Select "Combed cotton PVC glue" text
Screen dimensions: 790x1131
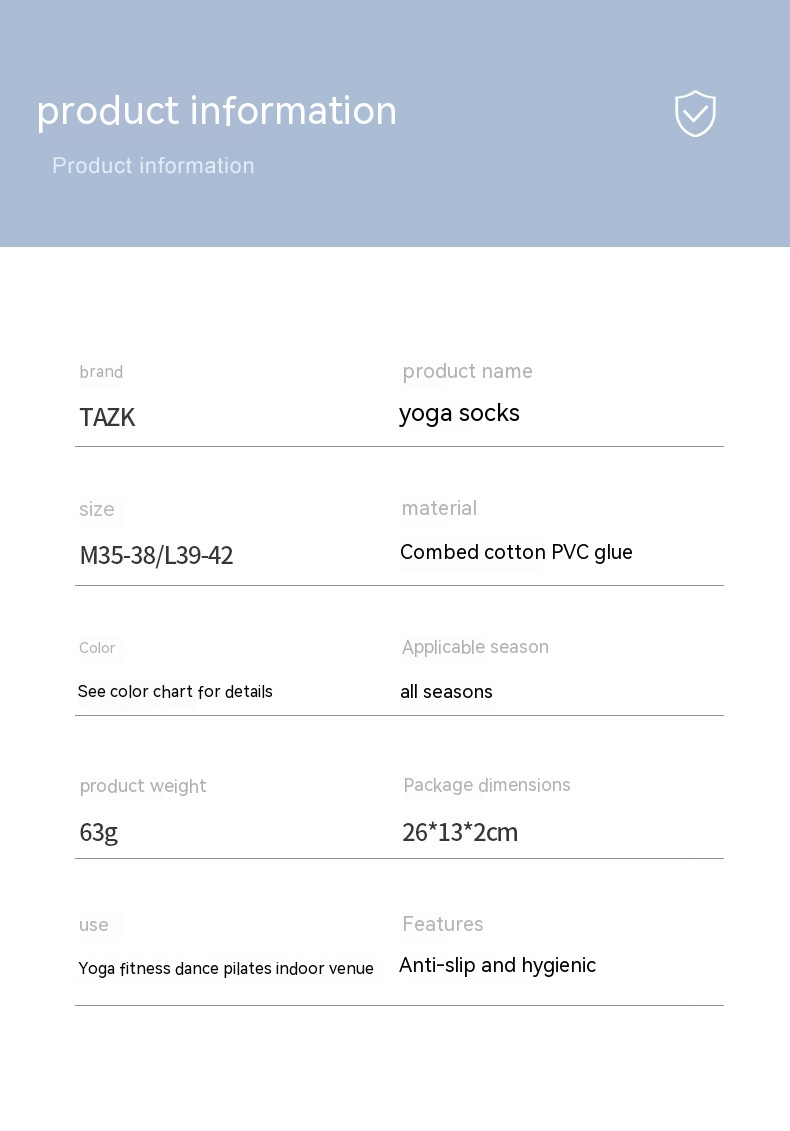tap(516, 552)
